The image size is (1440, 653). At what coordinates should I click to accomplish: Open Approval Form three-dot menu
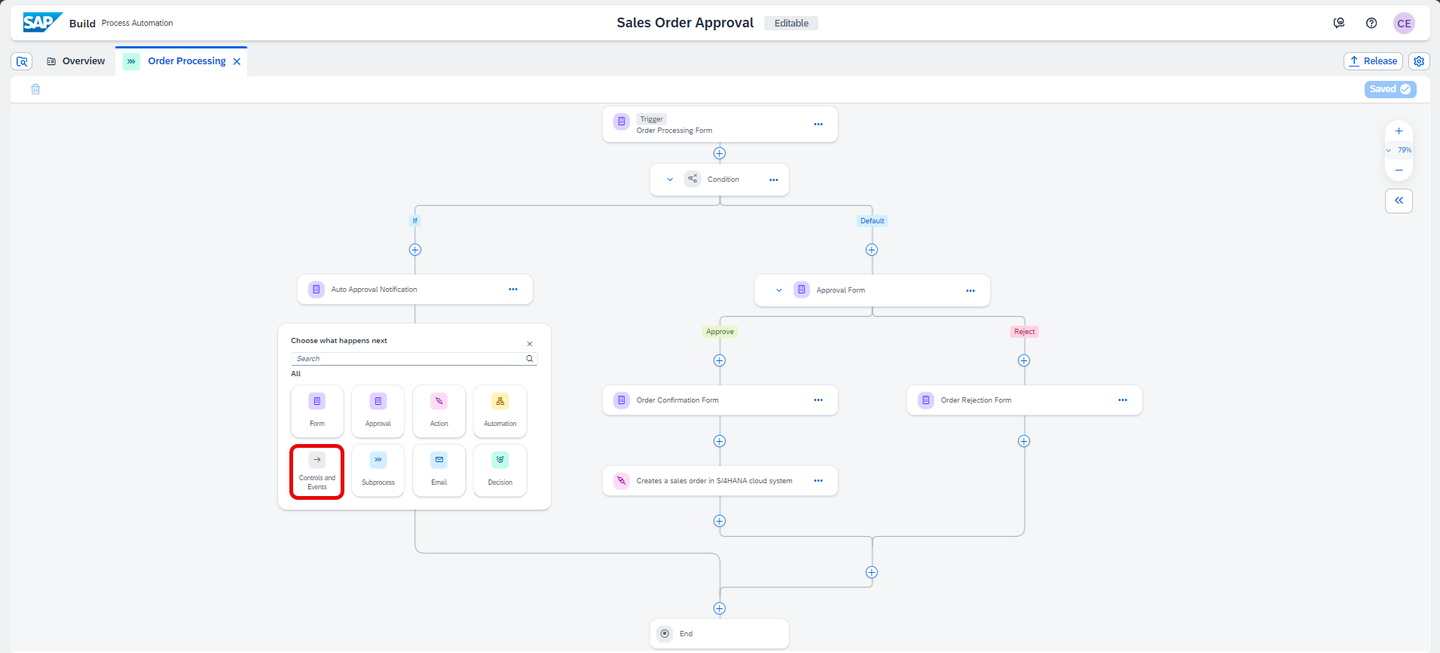[x=970, y=290]
